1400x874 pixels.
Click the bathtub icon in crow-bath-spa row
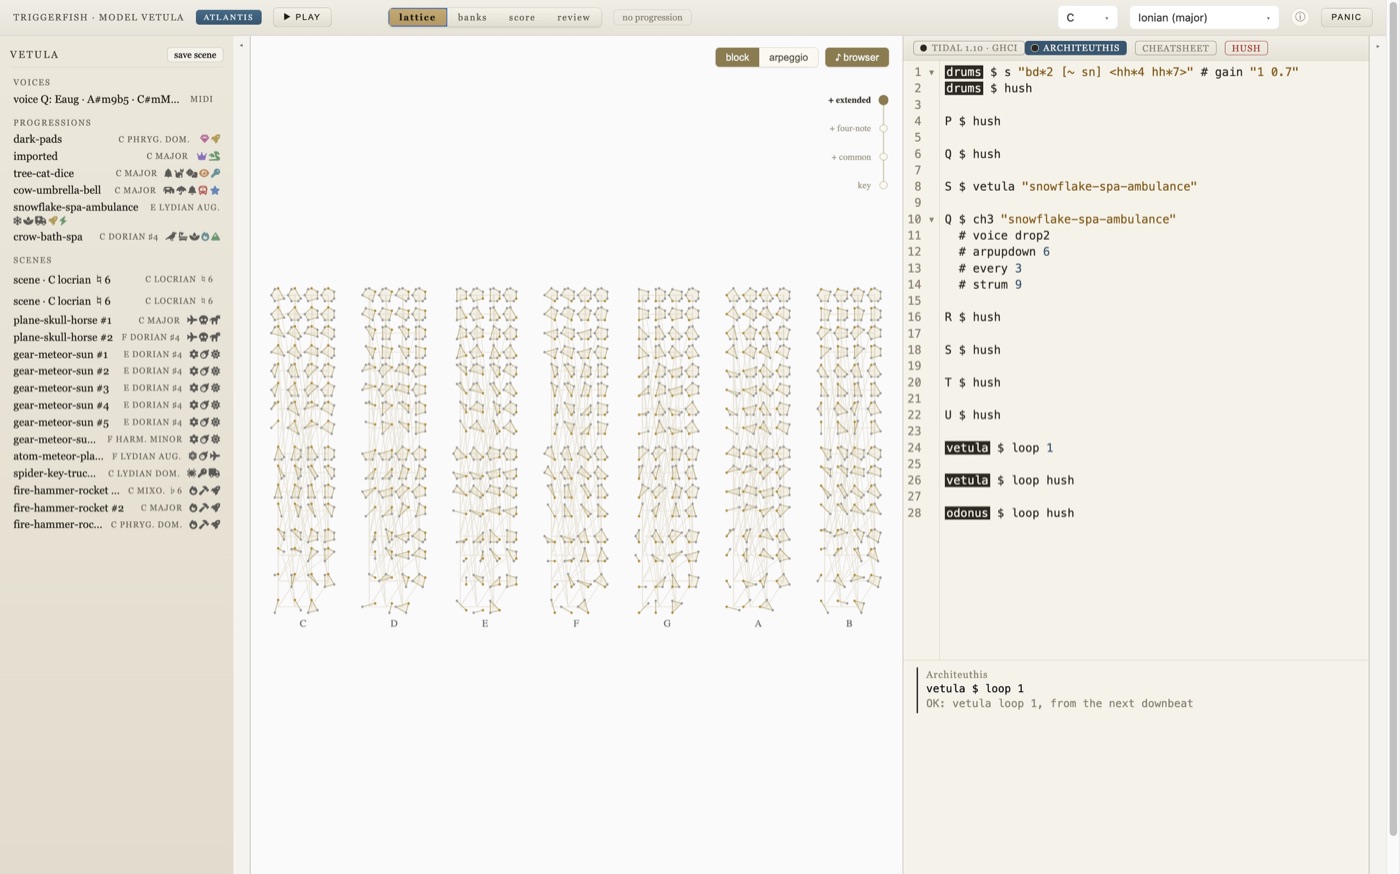click(x=182, y=237)
